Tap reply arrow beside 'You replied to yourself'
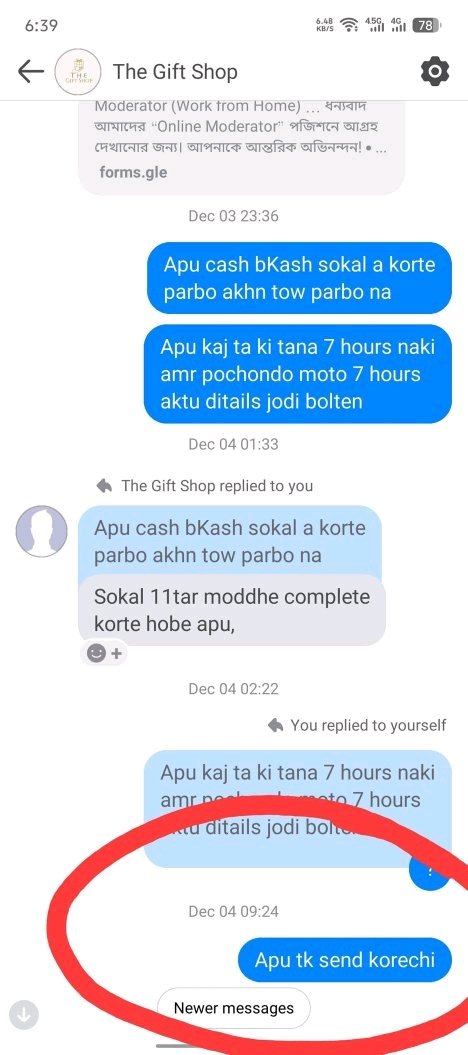Image resolution: width=468 pixels, height=1055 pixels. (x=275, y=725)
